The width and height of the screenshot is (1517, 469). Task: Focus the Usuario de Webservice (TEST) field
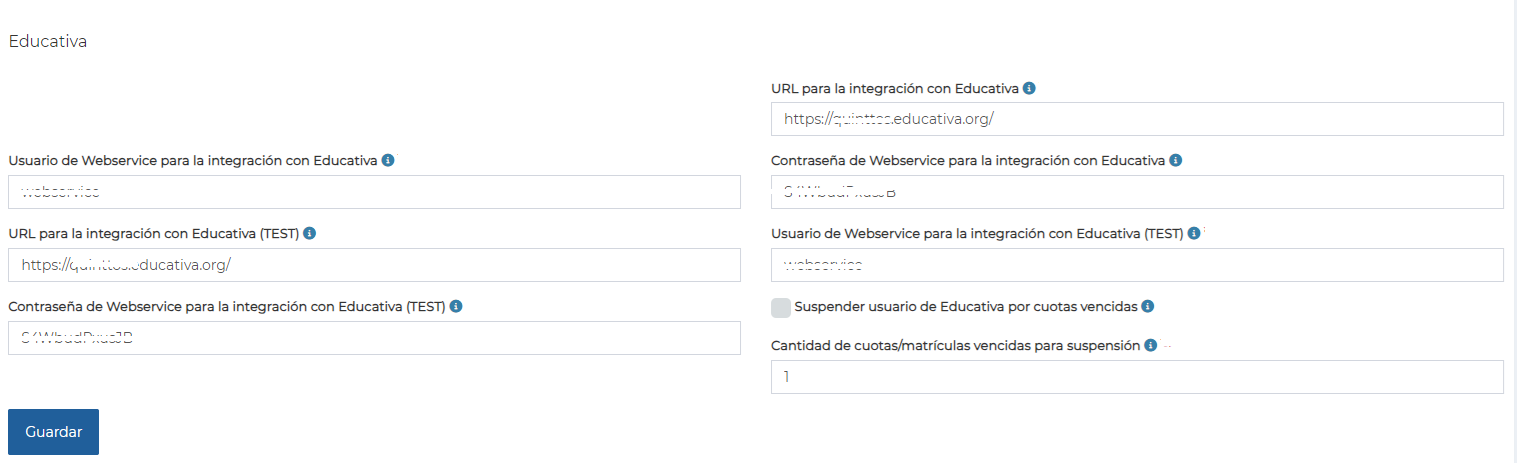pyautogui.click(x=1137, y=265)
